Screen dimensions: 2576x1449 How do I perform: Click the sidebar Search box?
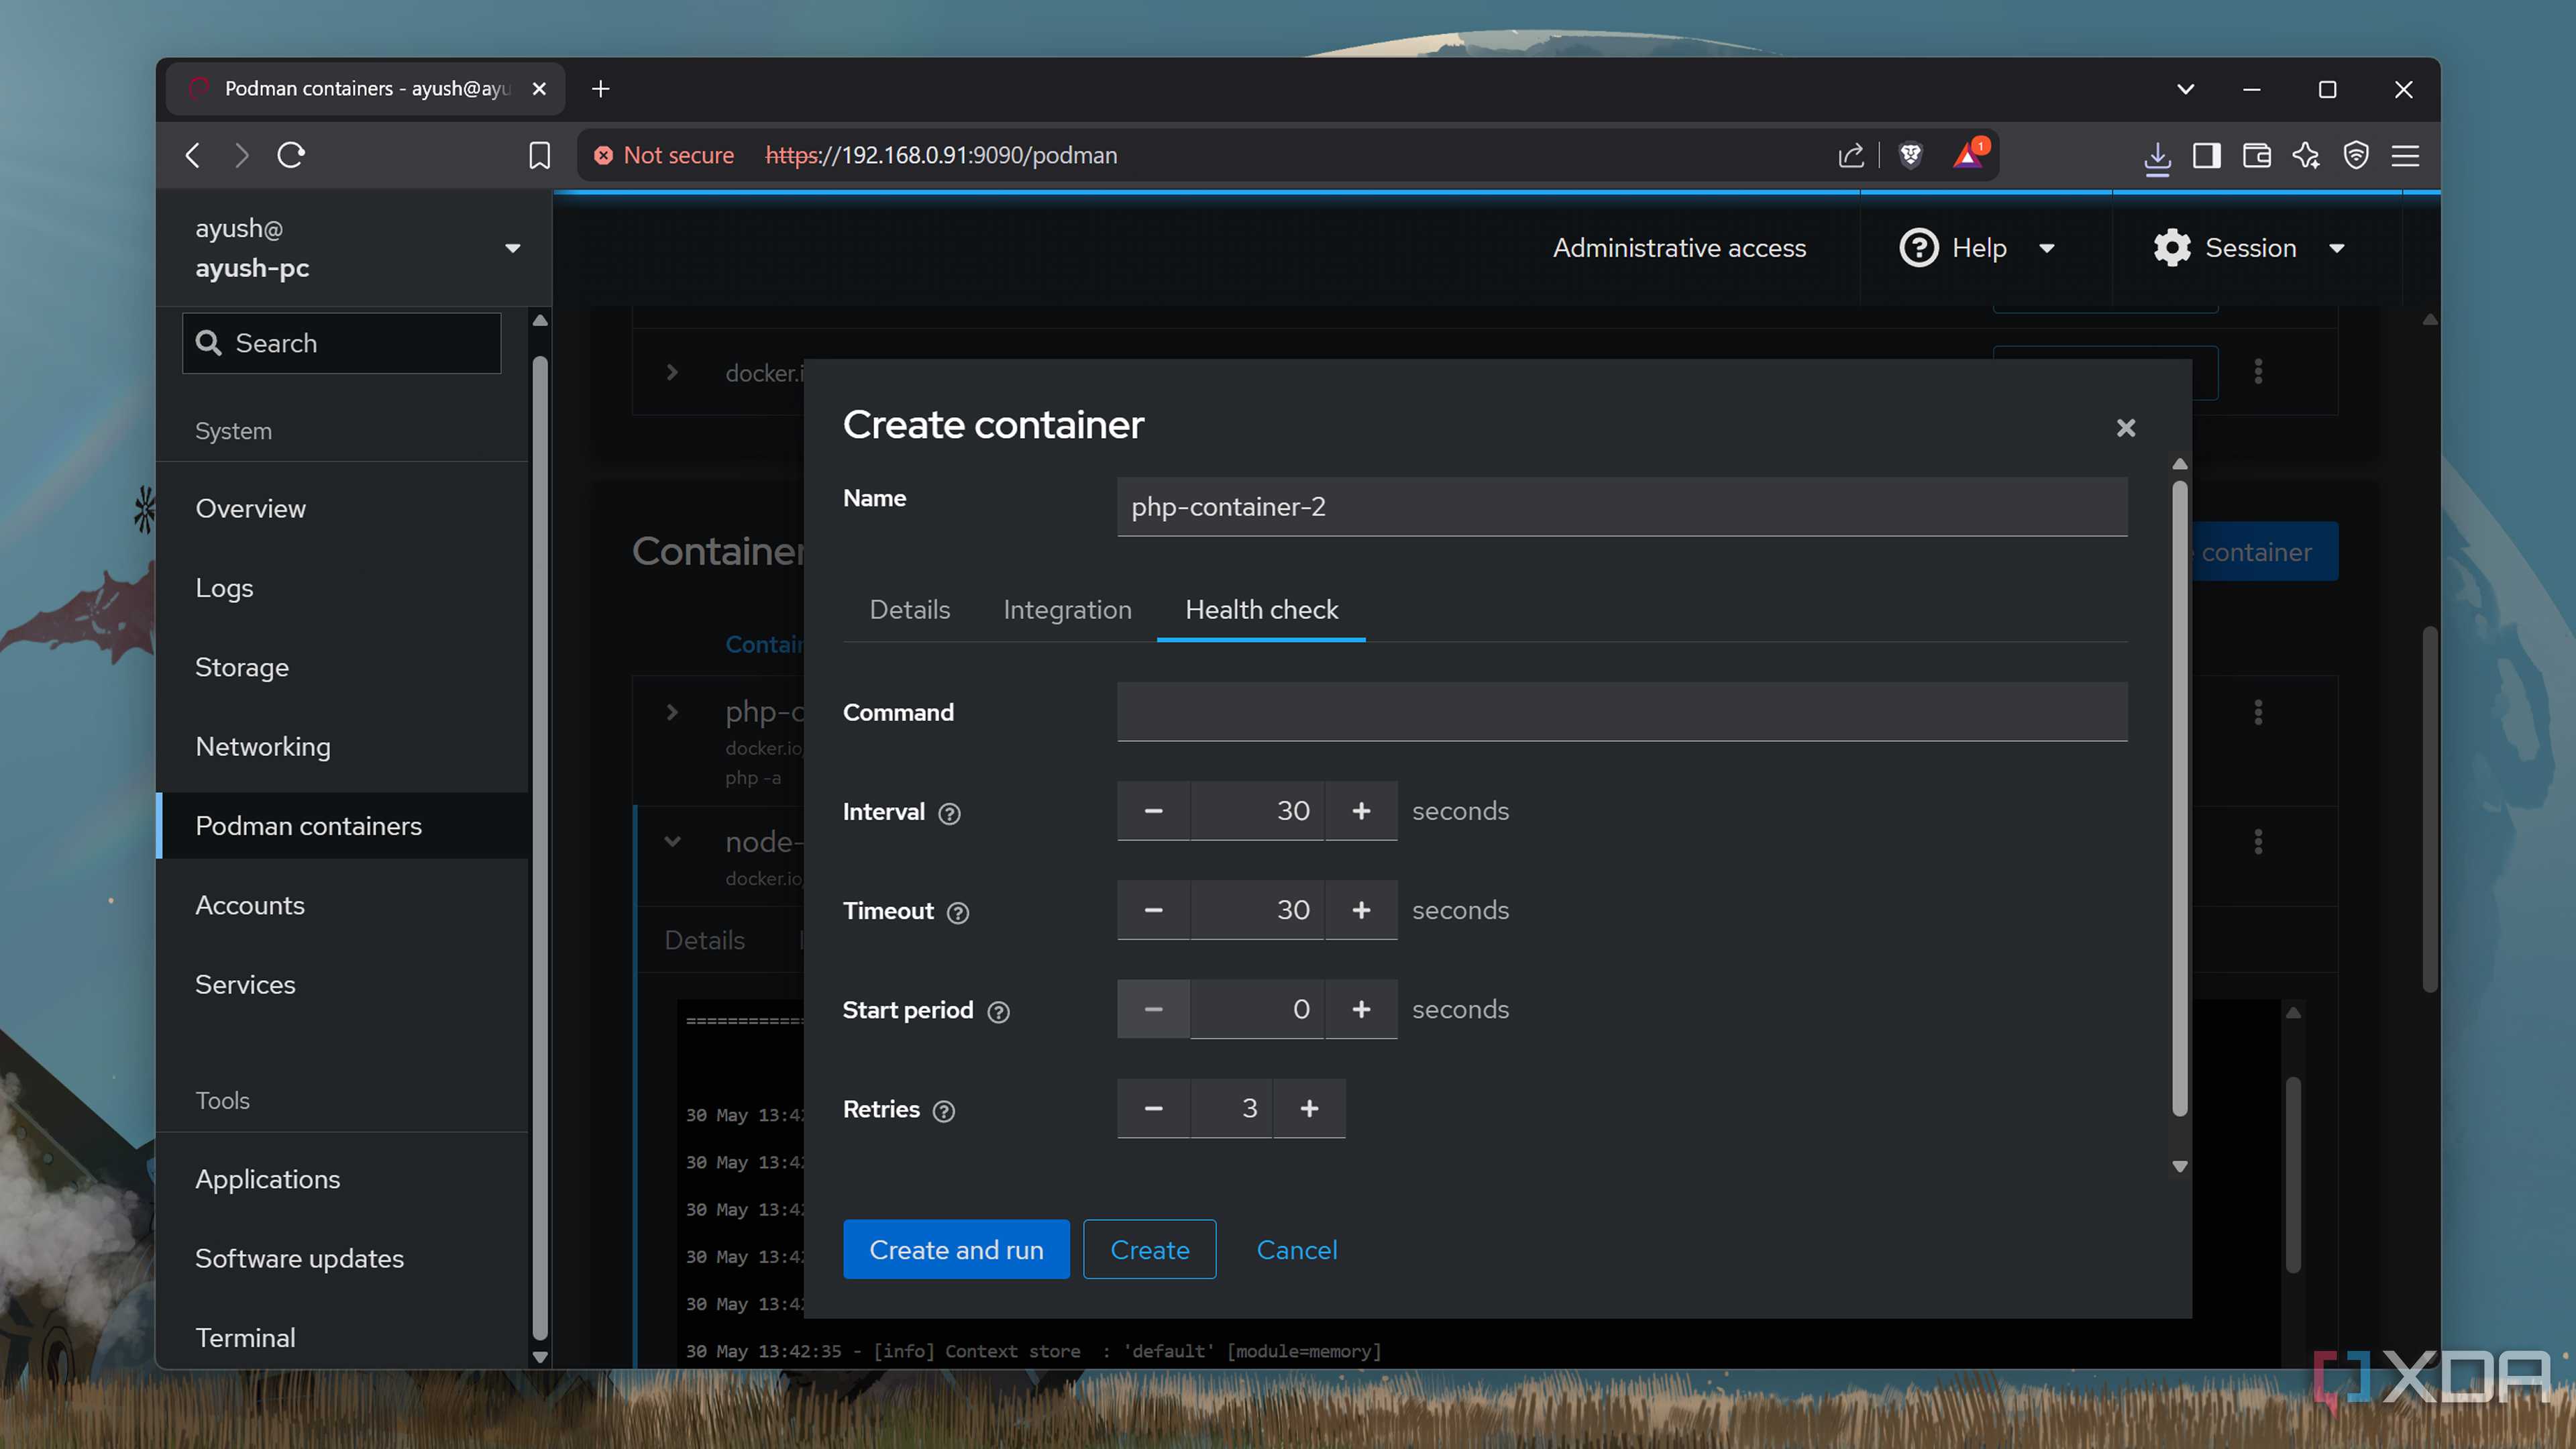[x=342, y=343]
